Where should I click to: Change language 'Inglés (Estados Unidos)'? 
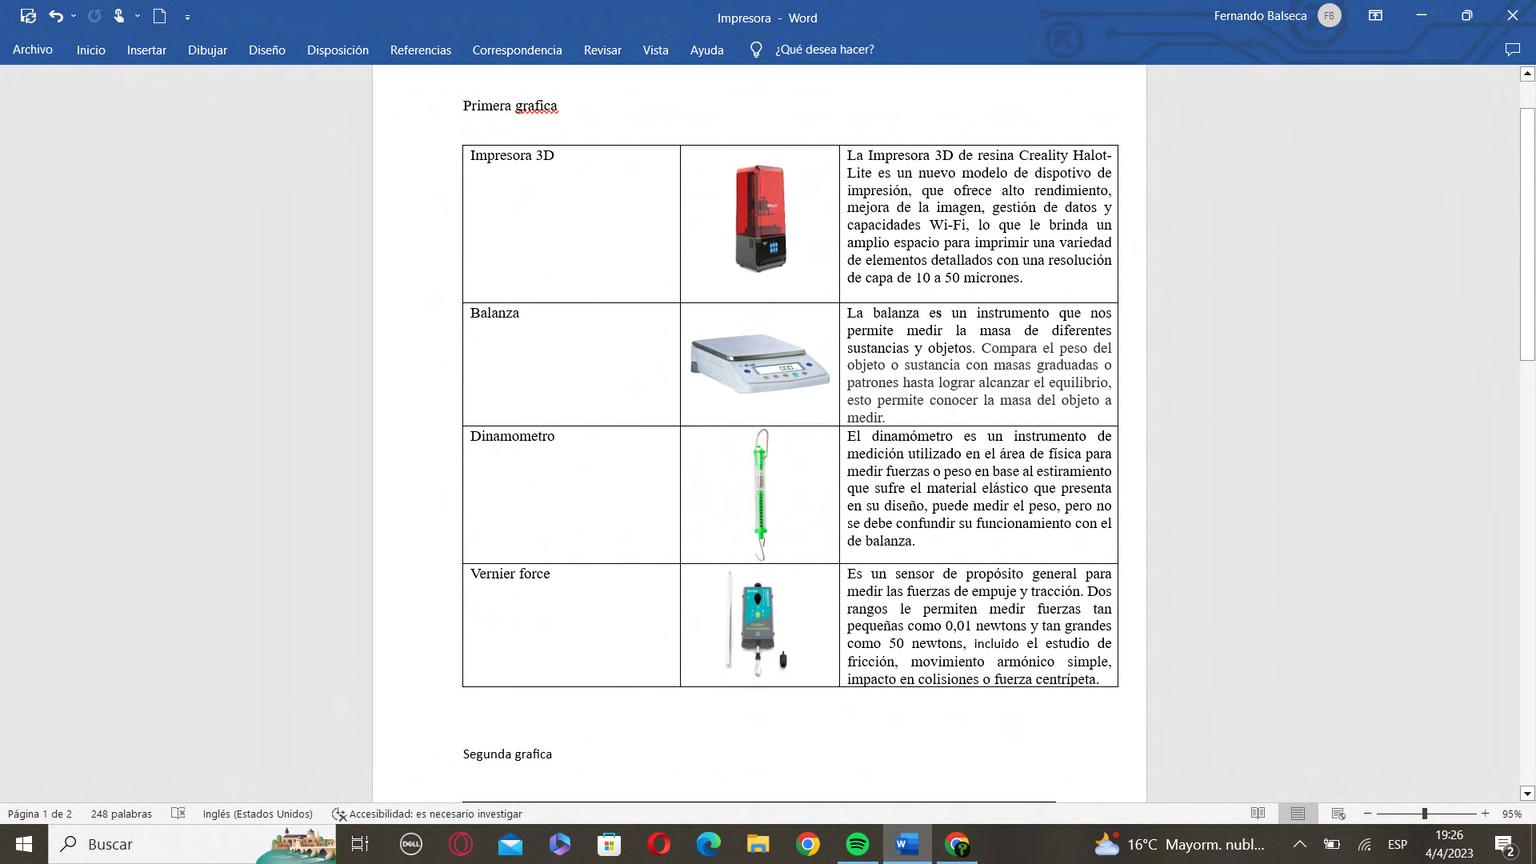click(257, 814)
